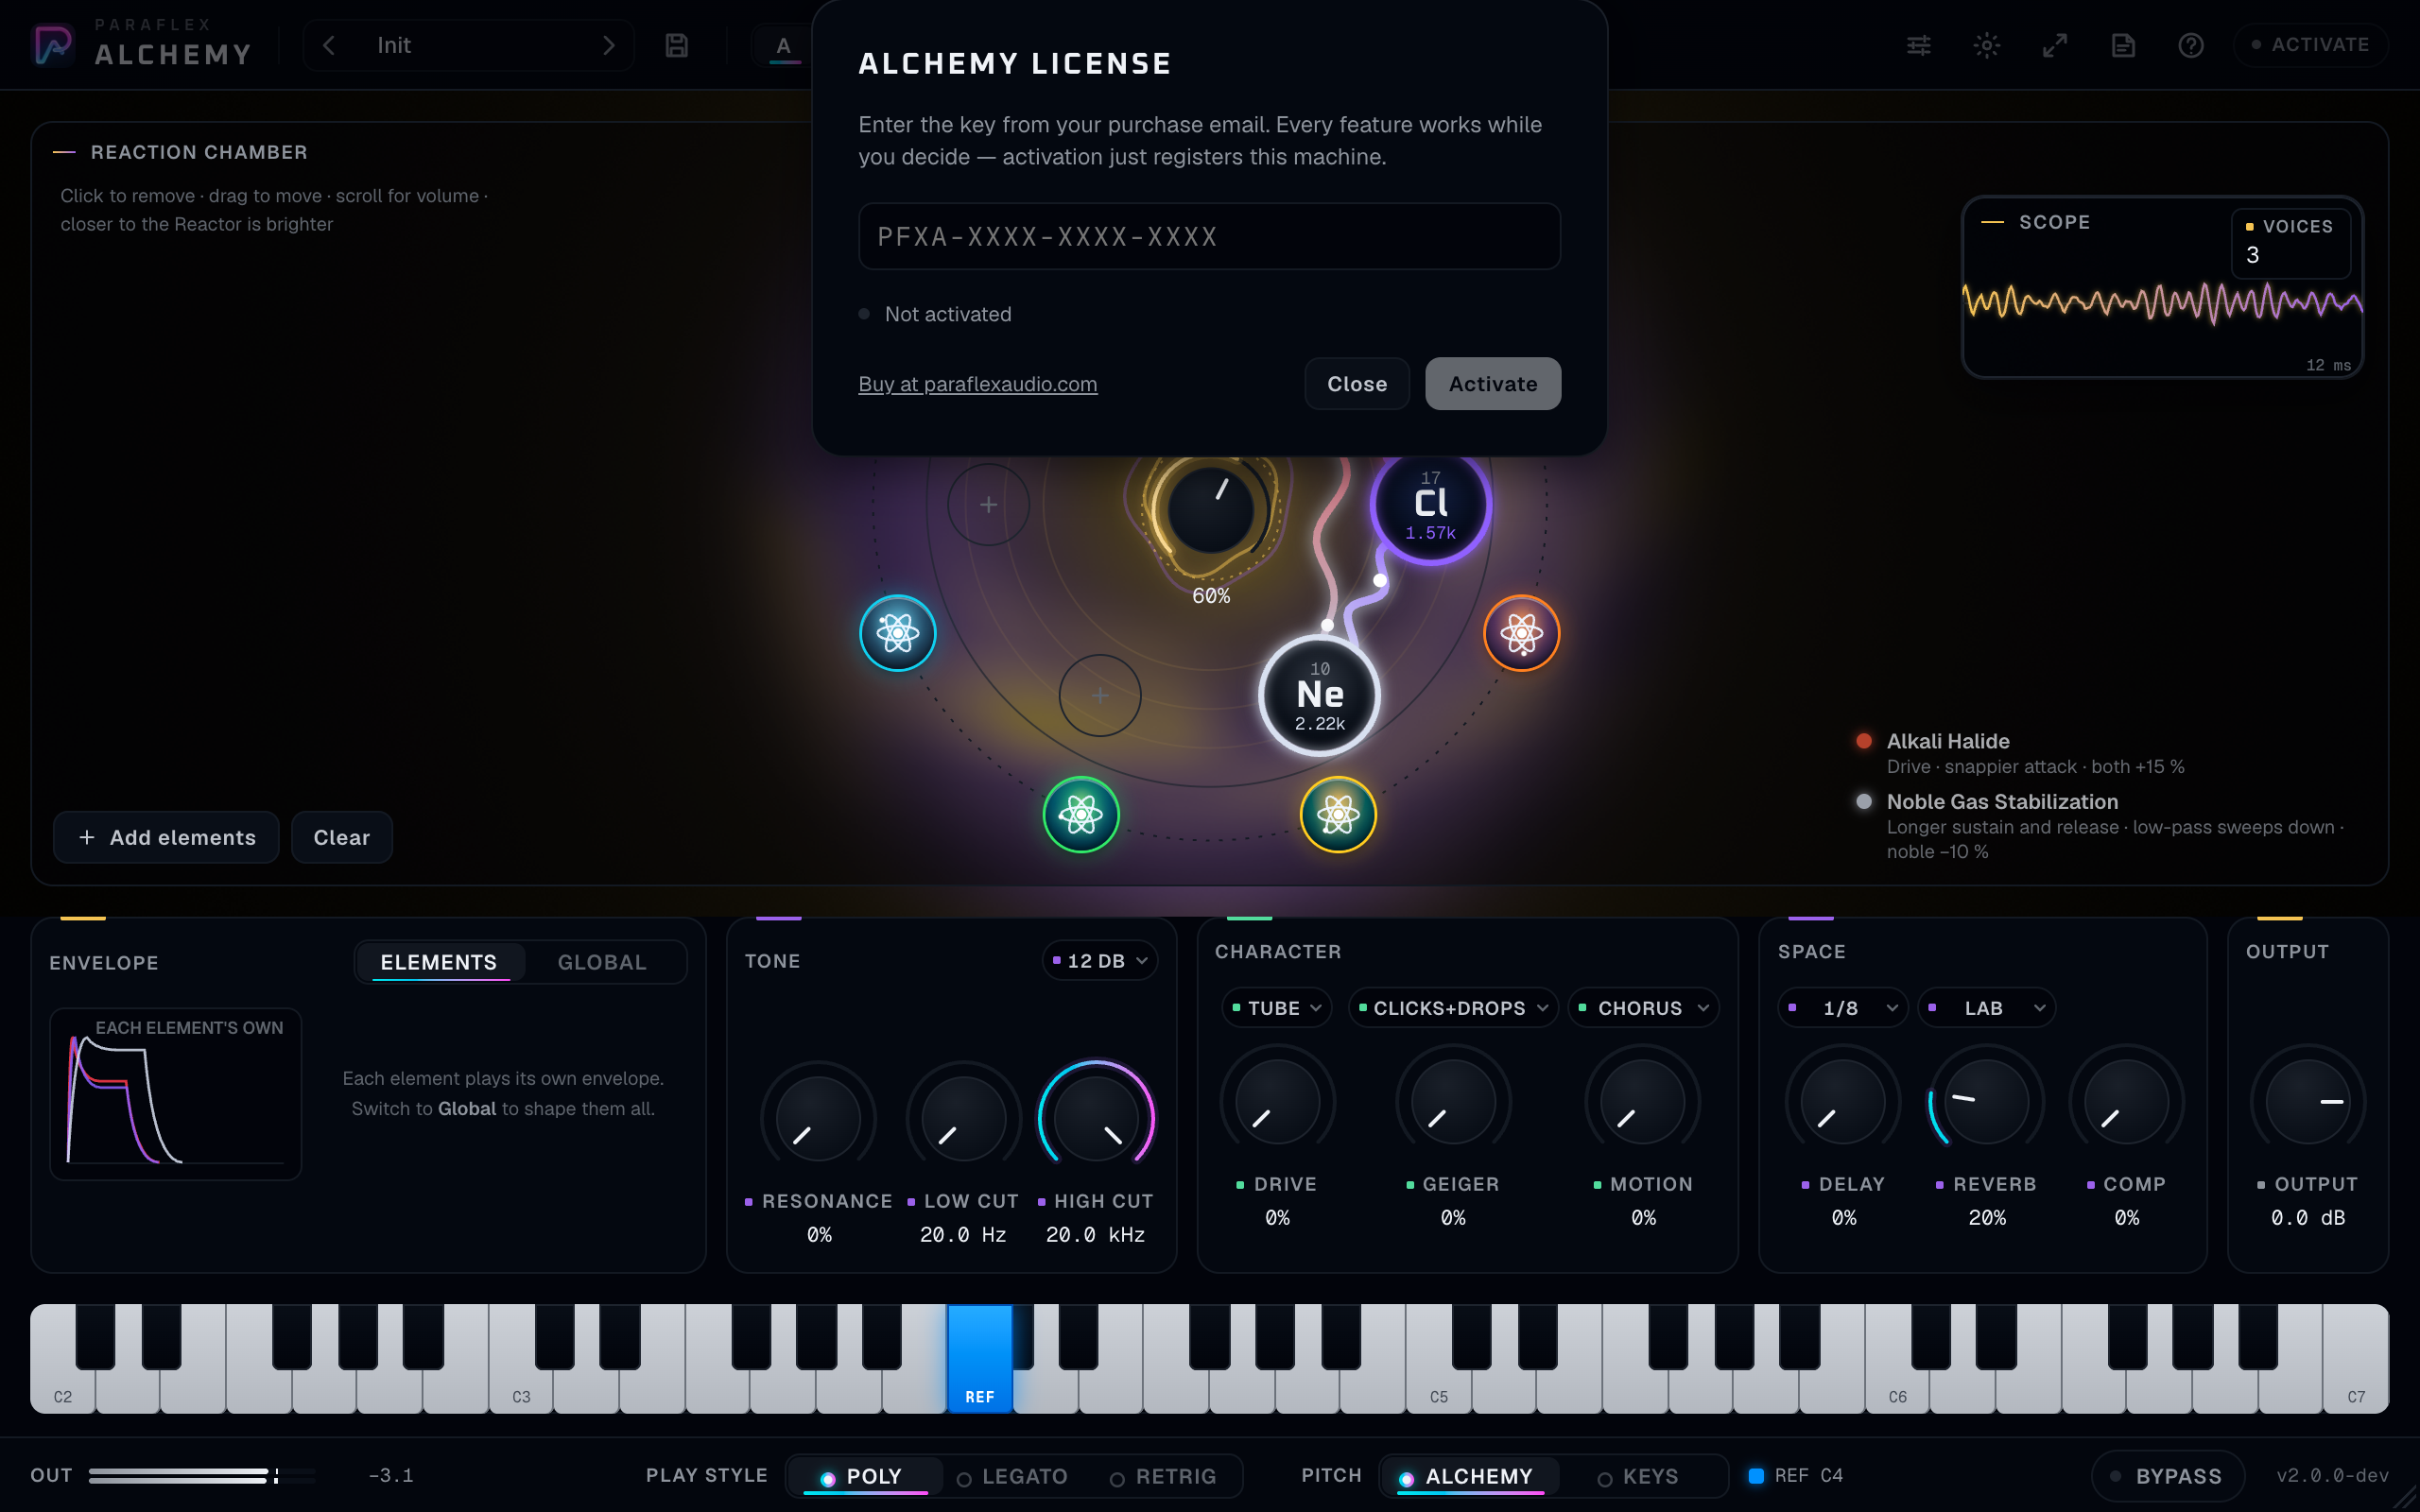The width and height of the screenshot is (2420, 1512).
Task: Open the CLICKS+DROPS geiger dropdown
Action: pos(1452,1008)
